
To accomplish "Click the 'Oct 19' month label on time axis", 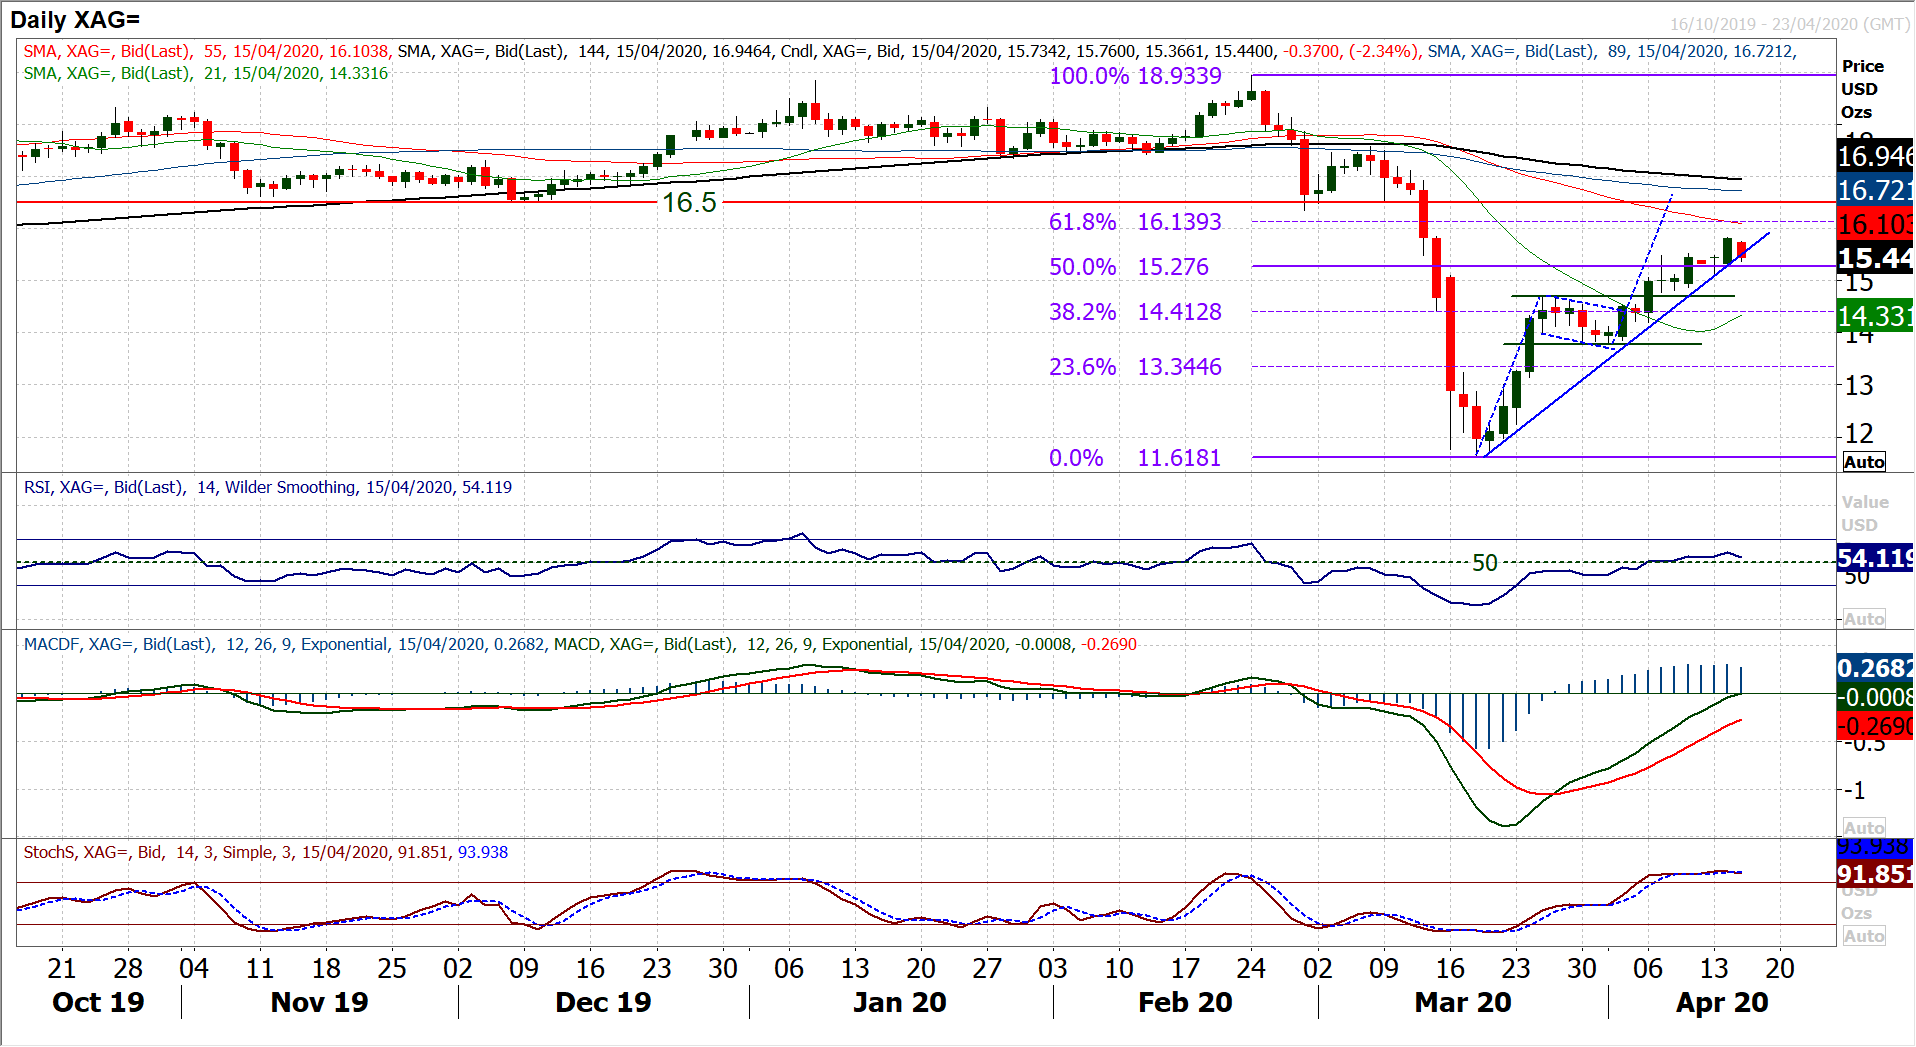I will [x=98, y=1002].
